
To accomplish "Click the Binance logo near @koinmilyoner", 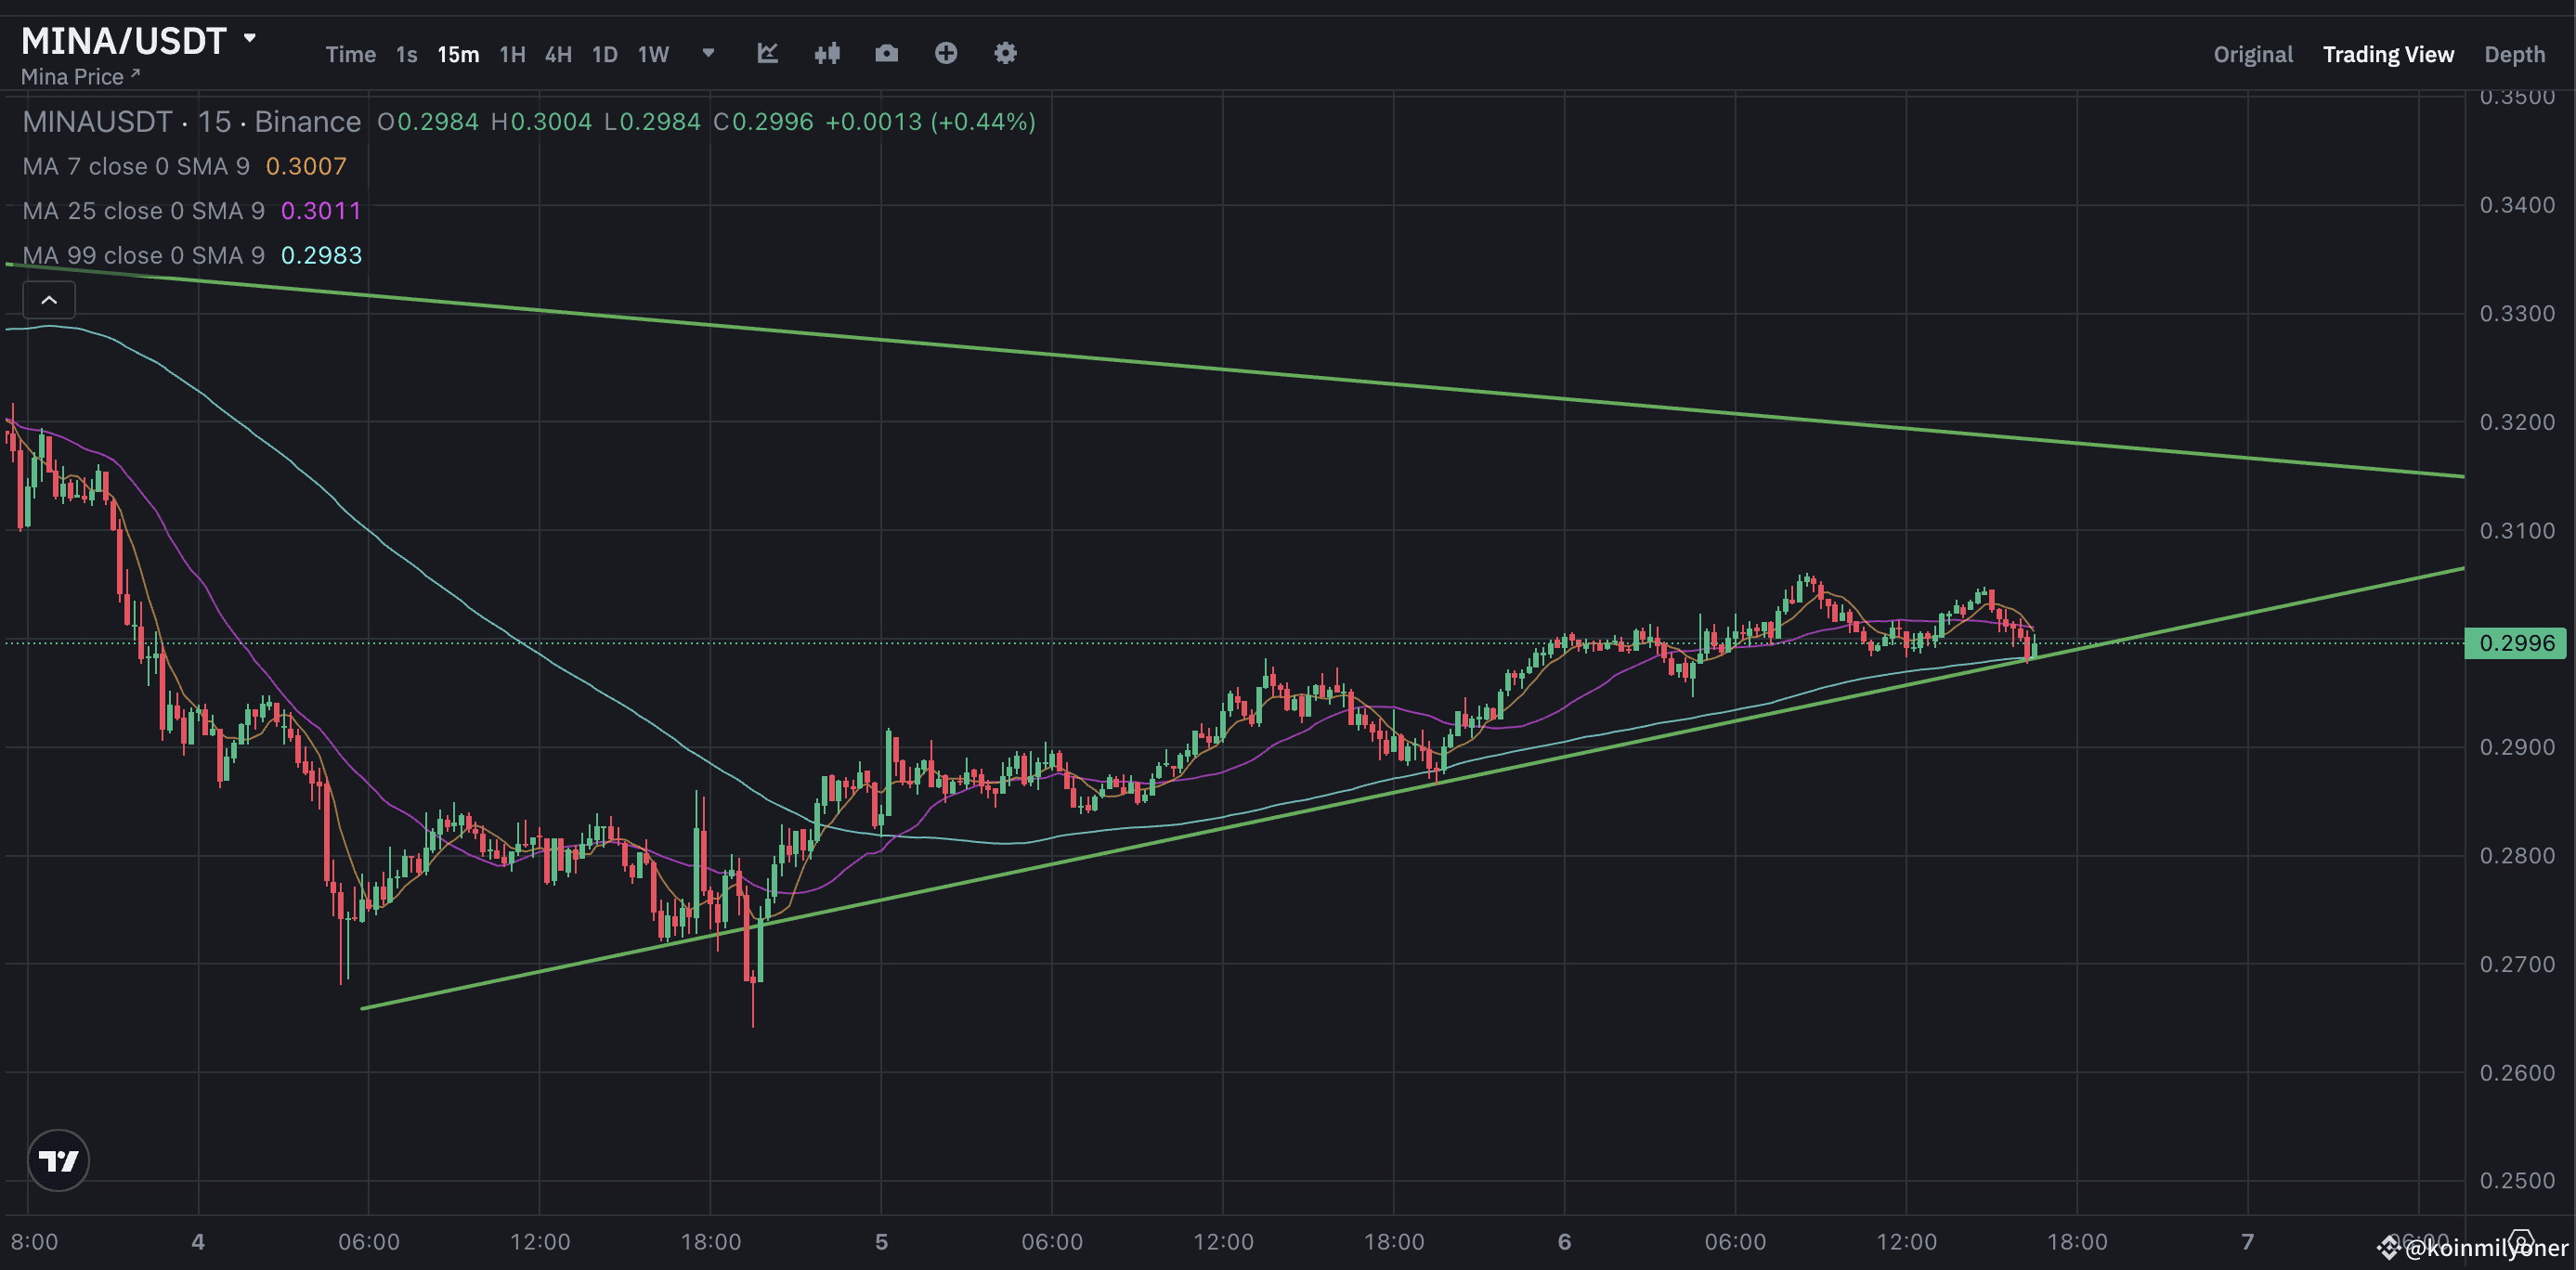I will [2389, 1247].
